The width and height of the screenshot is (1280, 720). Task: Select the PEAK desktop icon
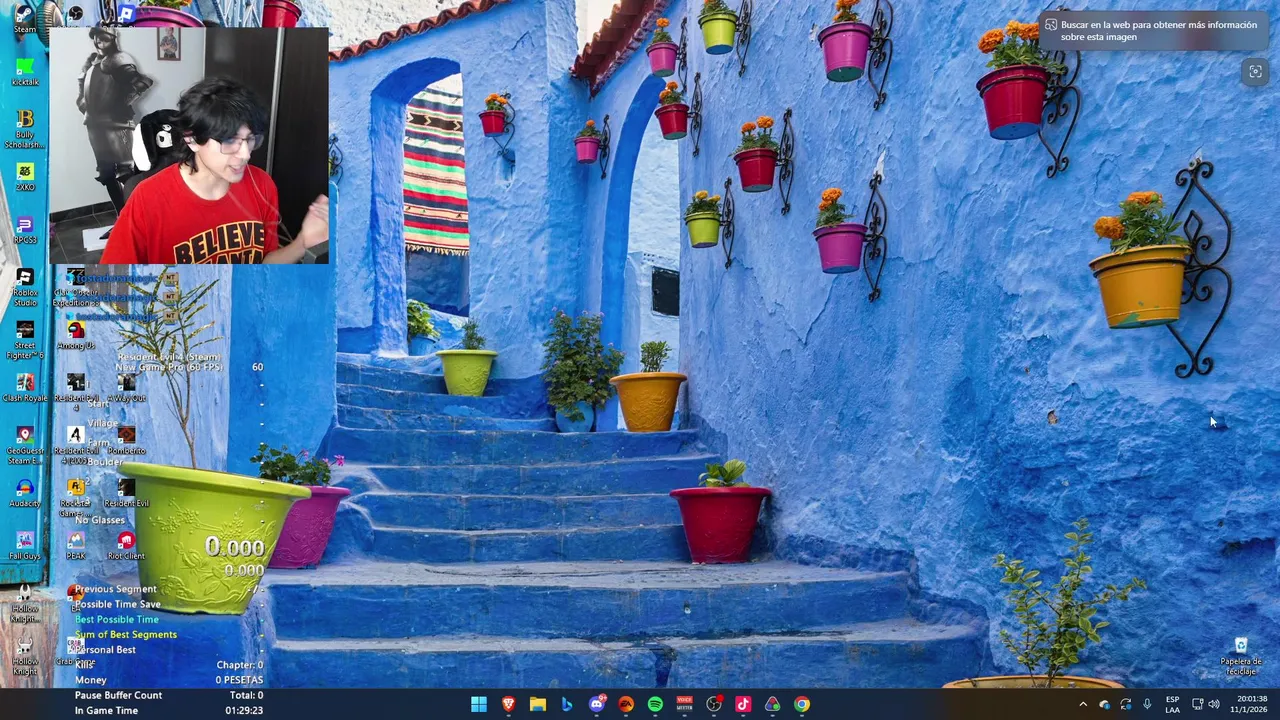[76, 545]
